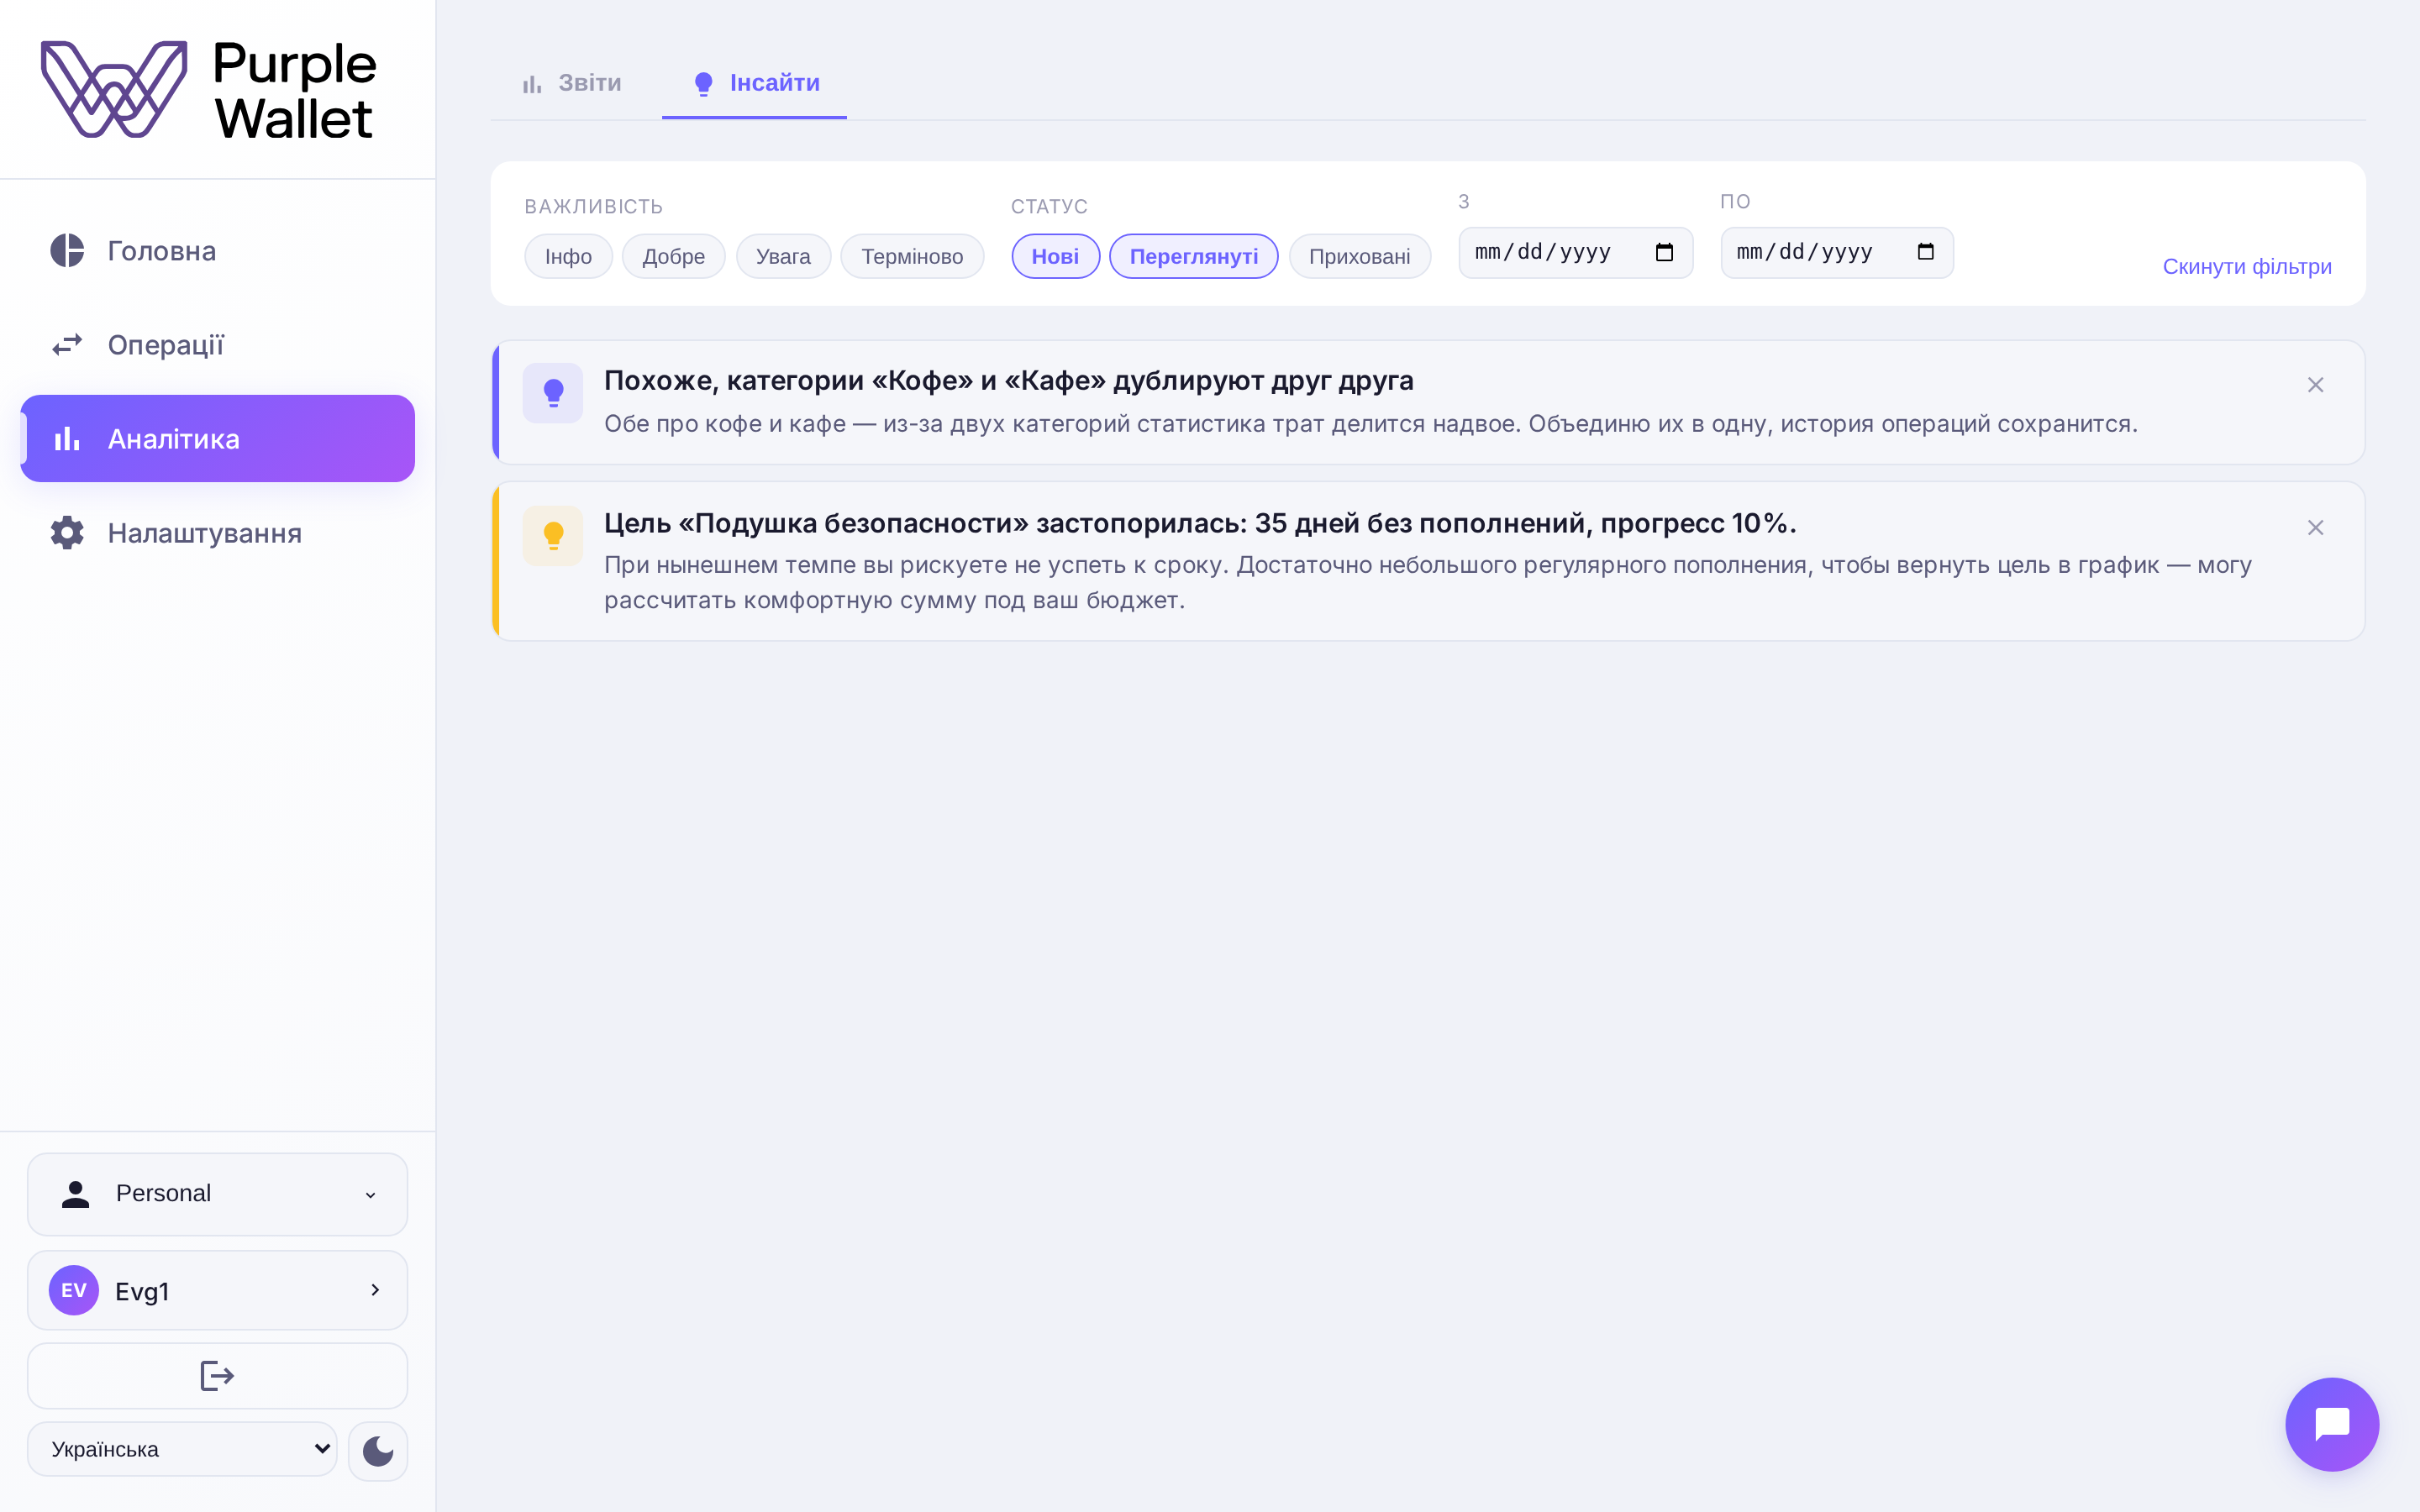
Task: Click the Головна pie chart icon
Action: point(67,251)
